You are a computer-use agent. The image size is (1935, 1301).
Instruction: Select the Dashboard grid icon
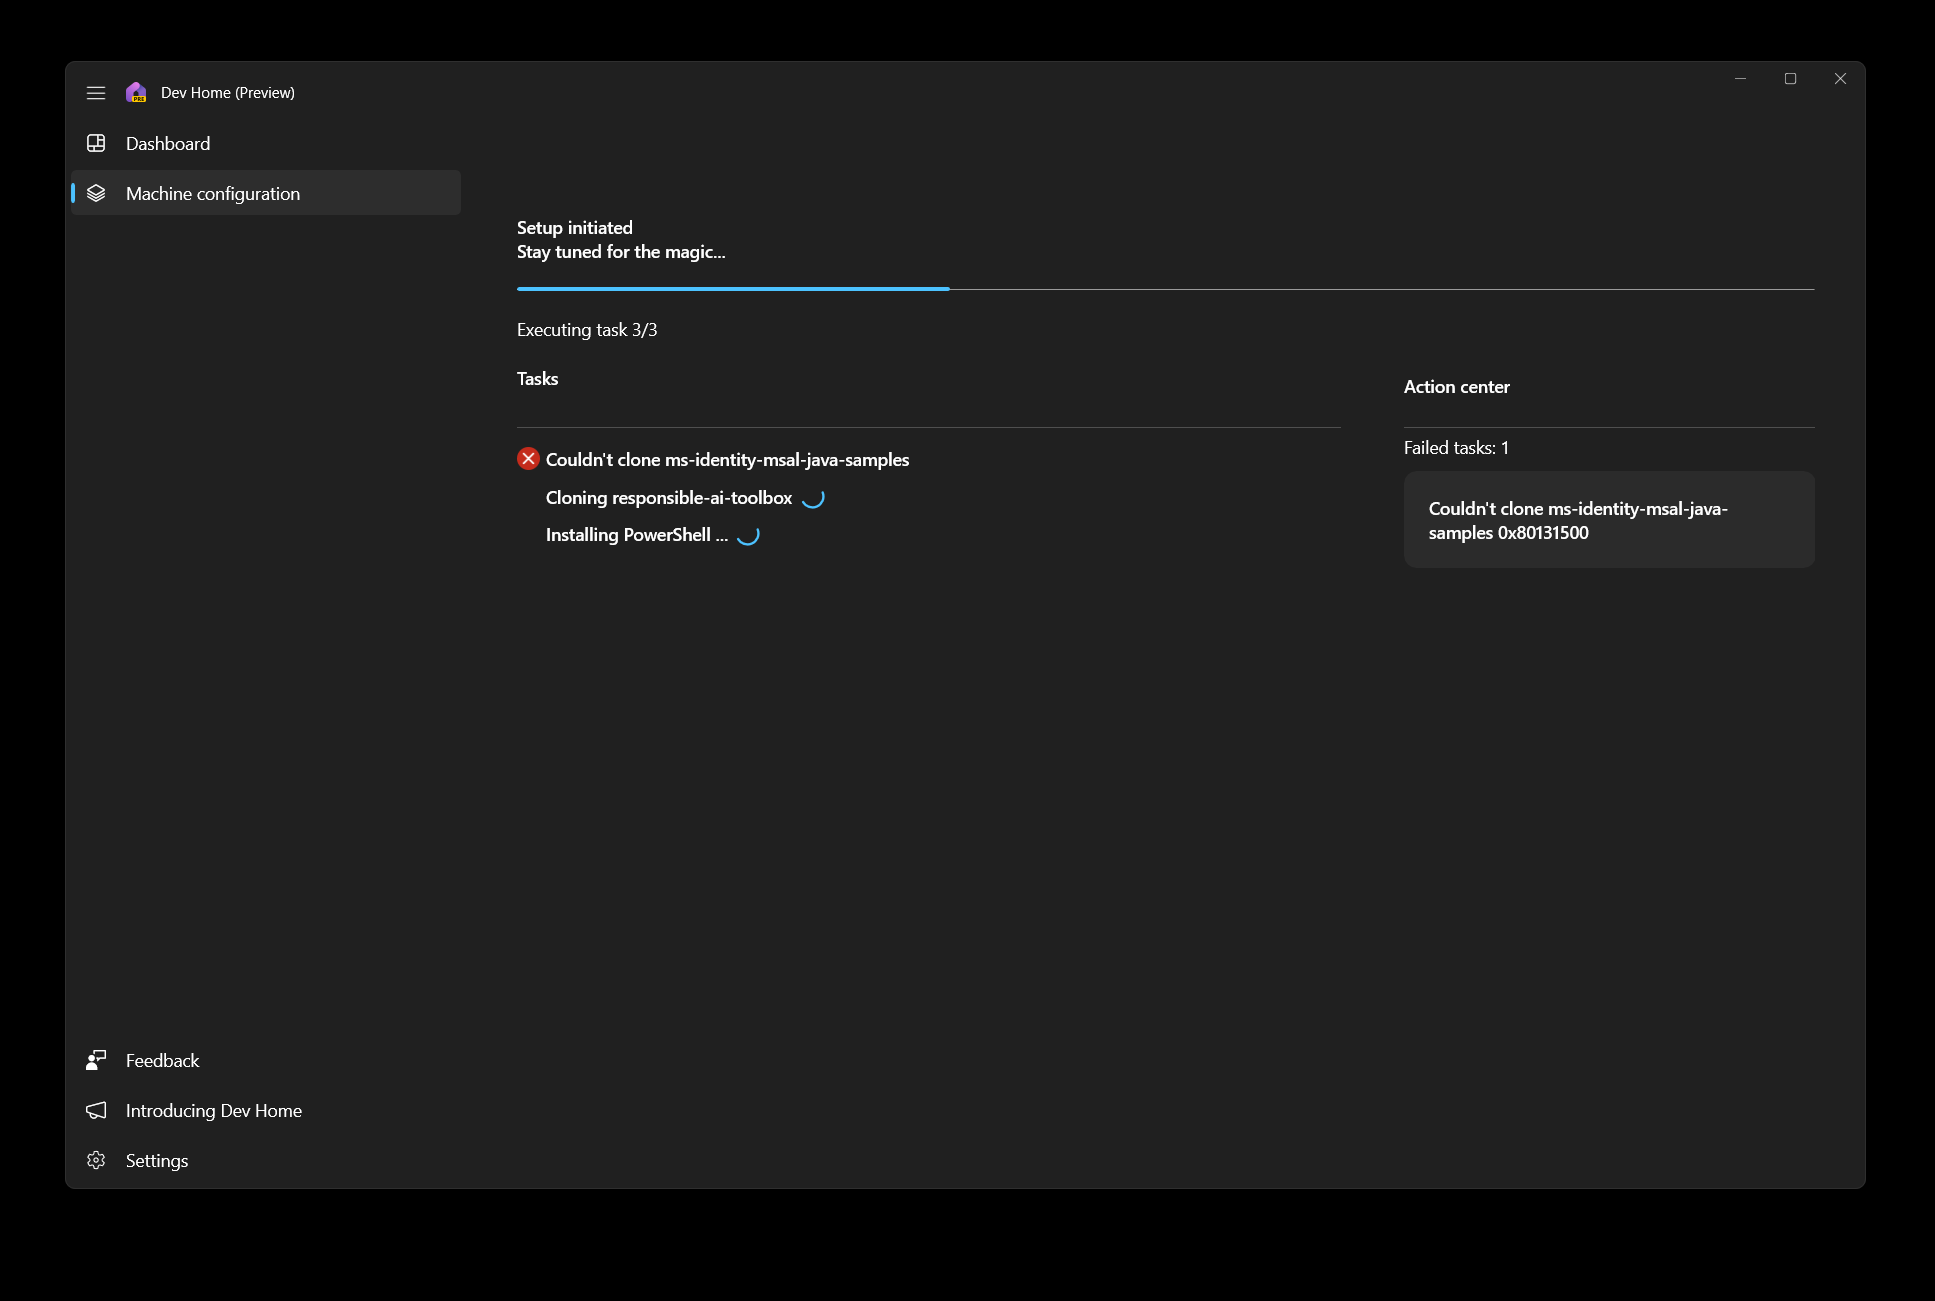pyautogui.click(x=96, y=143)
